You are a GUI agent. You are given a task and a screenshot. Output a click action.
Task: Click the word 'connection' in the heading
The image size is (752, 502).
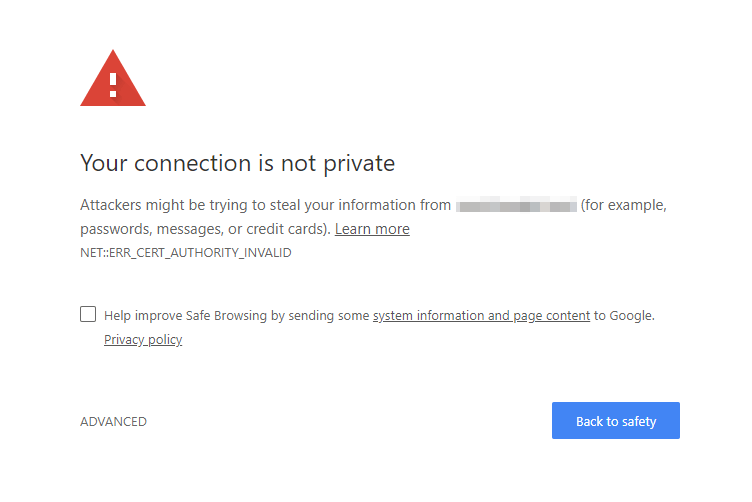tap(192, 163)
